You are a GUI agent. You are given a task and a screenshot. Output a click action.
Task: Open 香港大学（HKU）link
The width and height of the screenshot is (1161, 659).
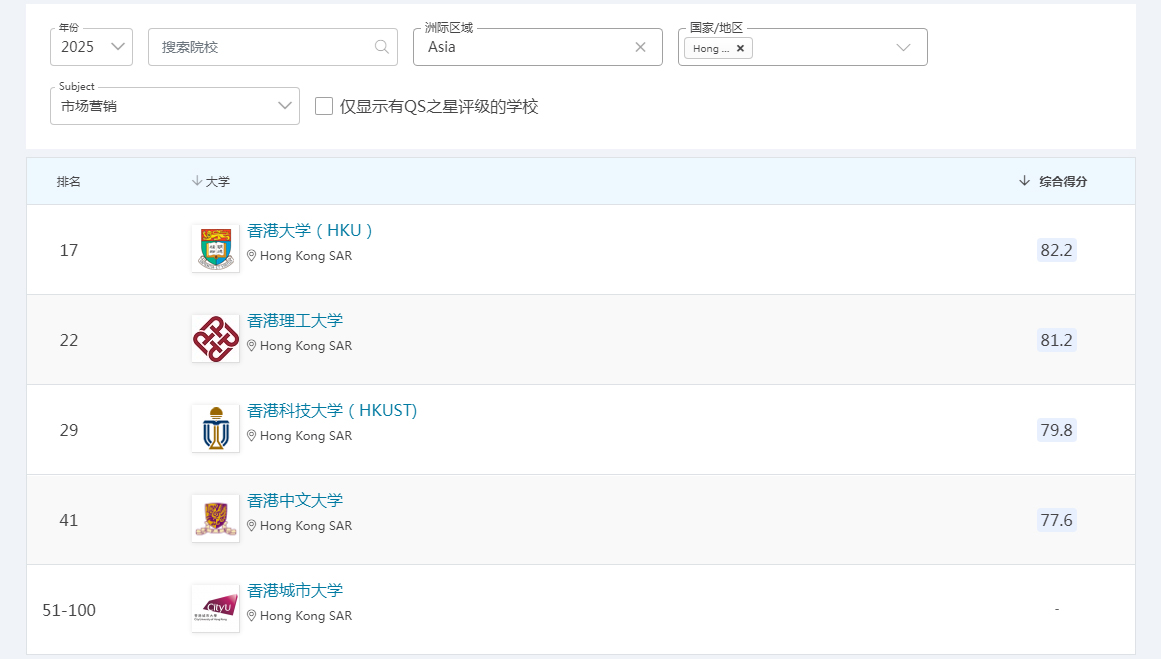click(310, 231)
